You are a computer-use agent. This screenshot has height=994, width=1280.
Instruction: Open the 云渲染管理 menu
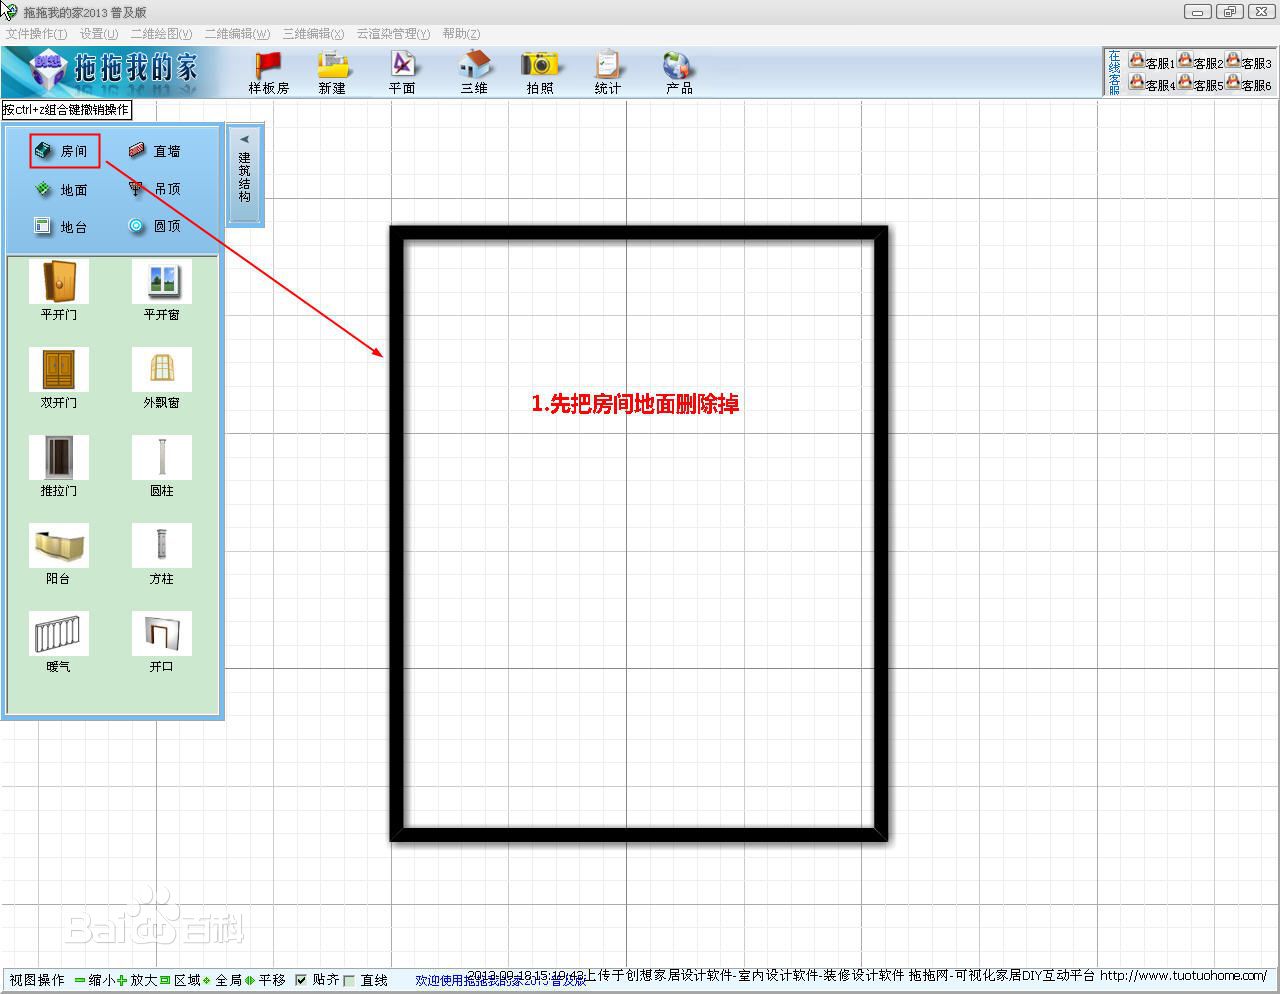393,34
